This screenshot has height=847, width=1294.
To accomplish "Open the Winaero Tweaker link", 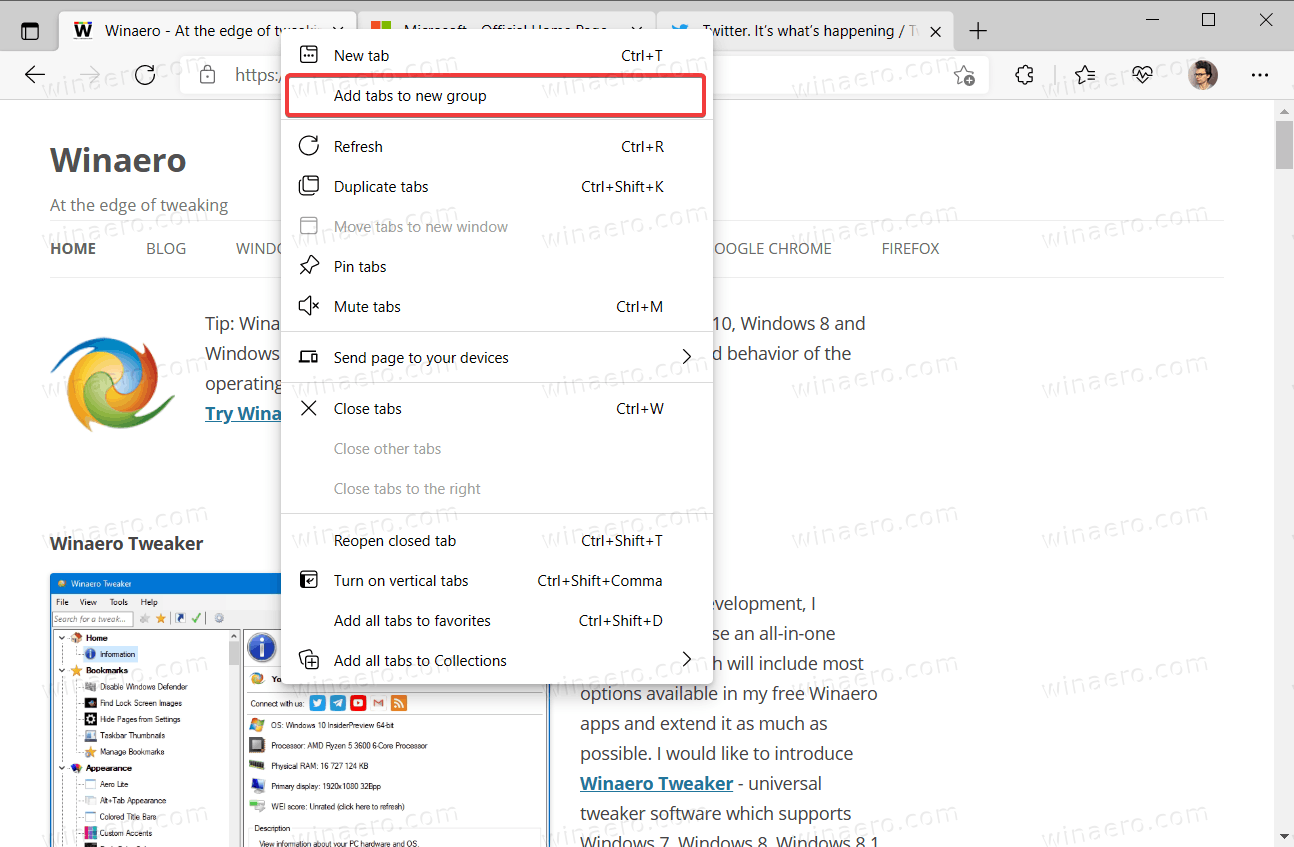I will [656, 783].
